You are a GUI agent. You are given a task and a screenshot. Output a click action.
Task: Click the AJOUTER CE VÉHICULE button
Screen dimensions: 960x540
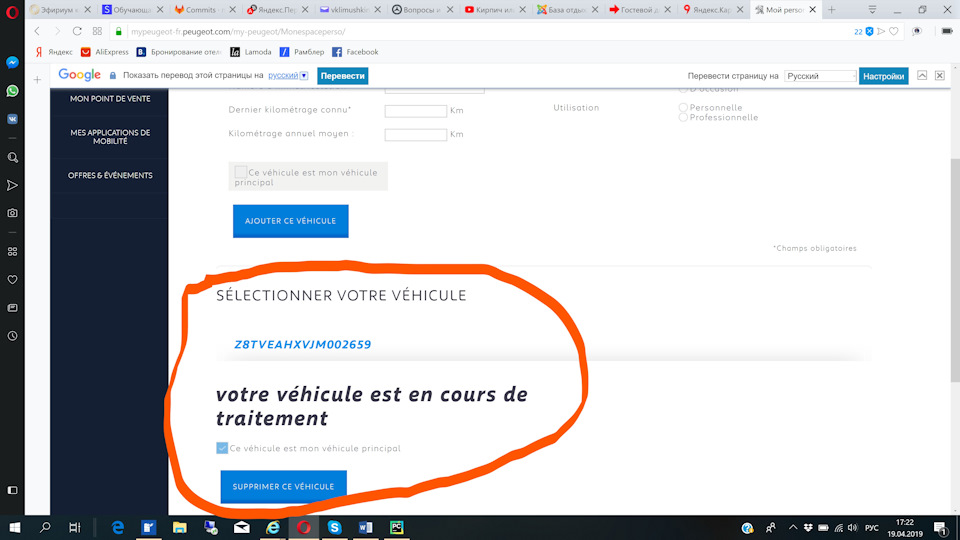coord(290,221)
